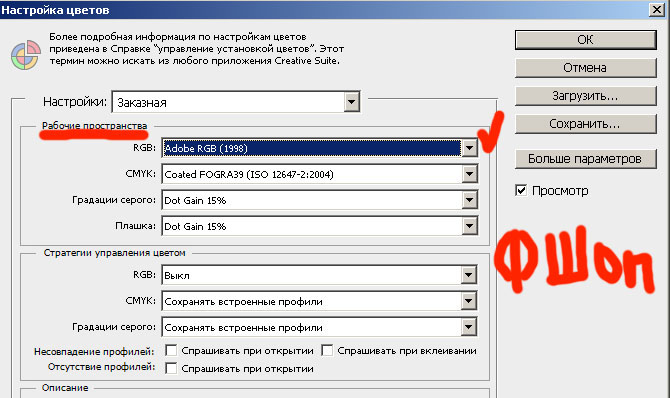Click the Больше параметров button
Viewport: 670px width, 398px height.
[585, 159]
